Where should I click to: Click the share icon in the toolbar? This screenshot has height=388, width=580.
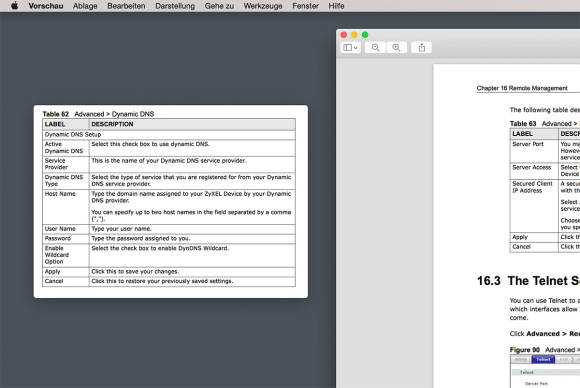tap(421, 47)
